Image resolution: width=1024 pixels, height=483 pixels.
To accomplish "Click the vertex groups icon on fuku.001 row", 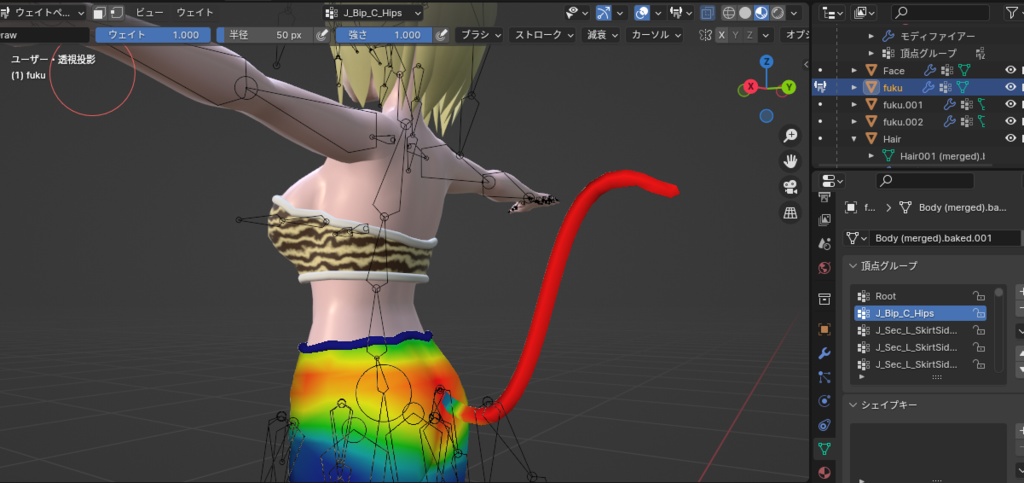I will [966, 104].
